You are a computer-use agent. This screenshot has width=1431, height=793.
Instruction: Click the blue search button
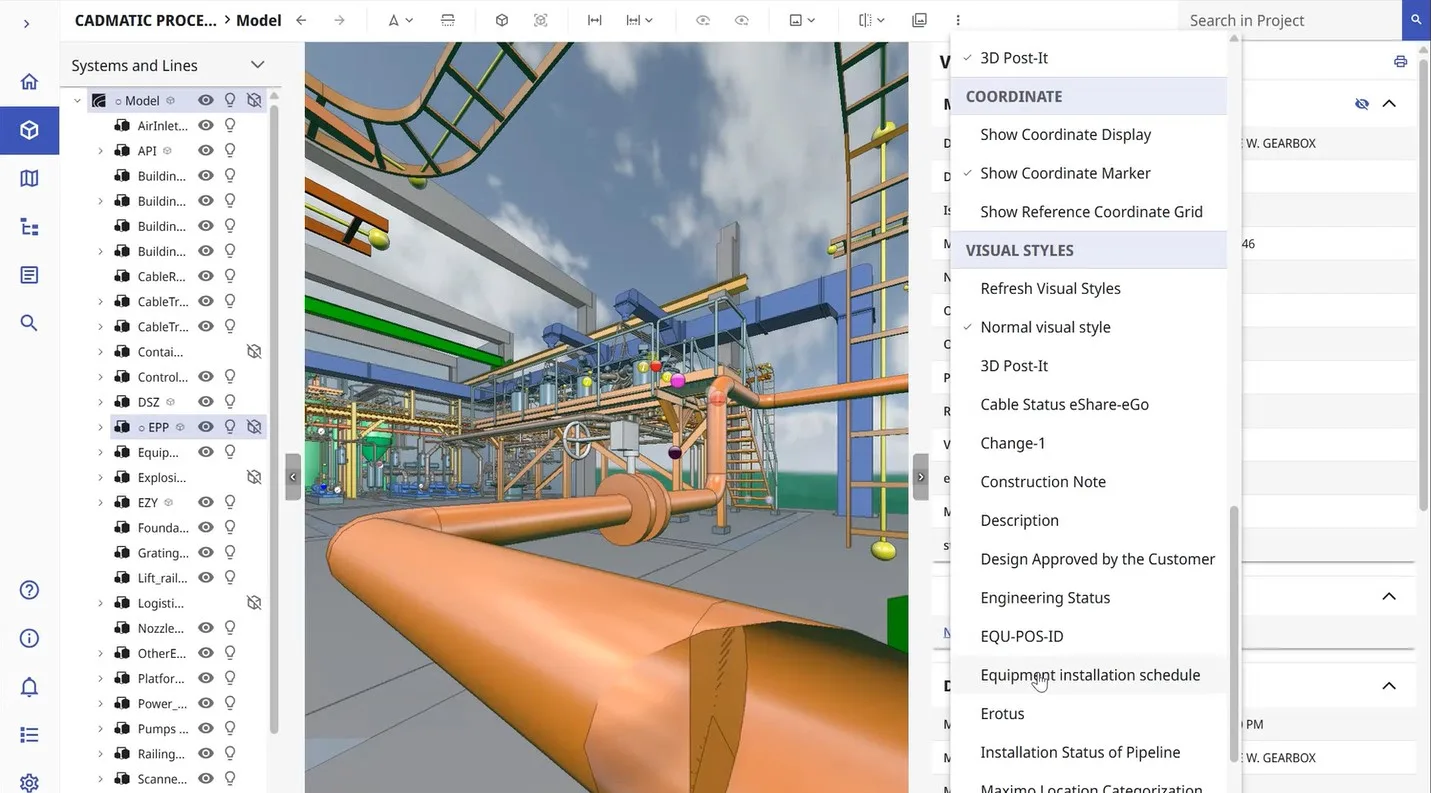[1415, 20]
